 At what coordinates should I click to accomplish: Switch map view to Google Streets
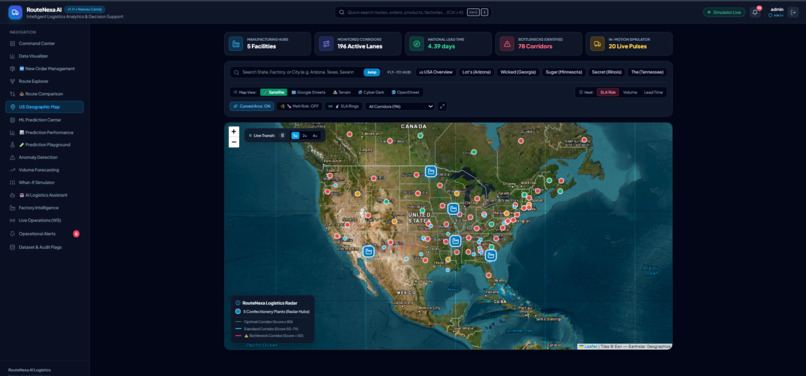pos(308,93)
